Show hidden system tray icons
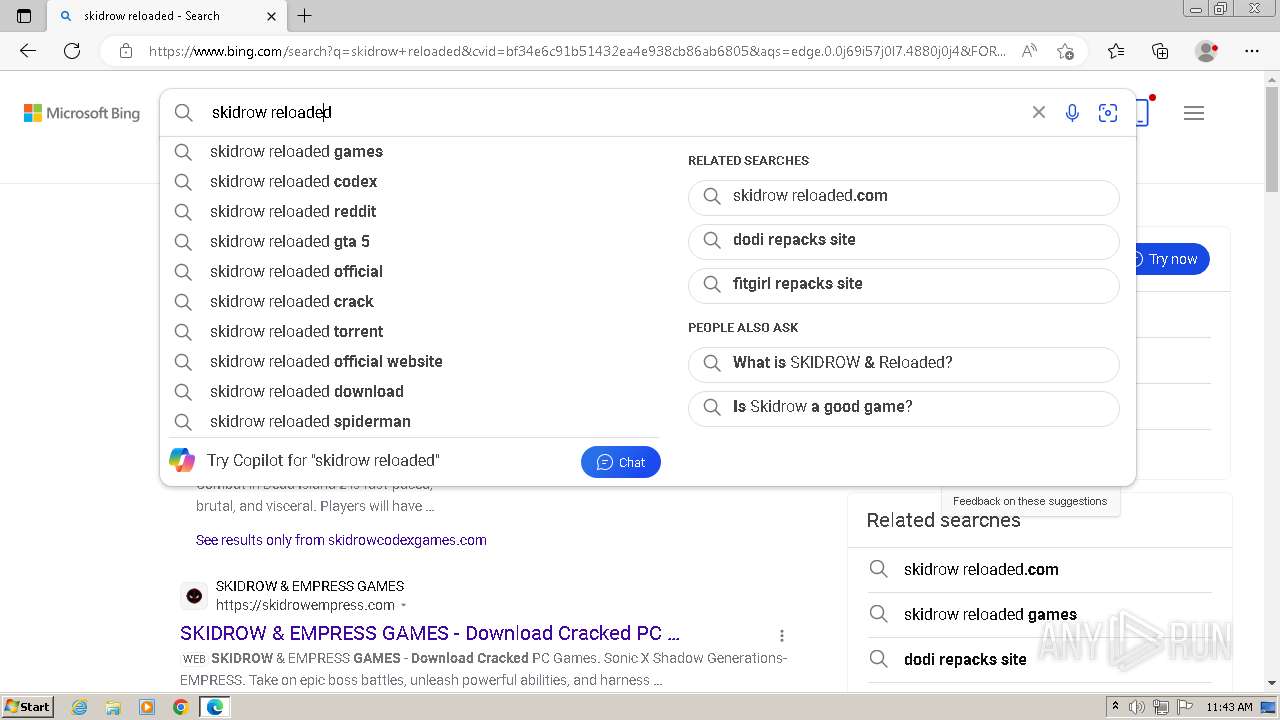The width and height of the screenshot is (1280, 720). 1115,707
